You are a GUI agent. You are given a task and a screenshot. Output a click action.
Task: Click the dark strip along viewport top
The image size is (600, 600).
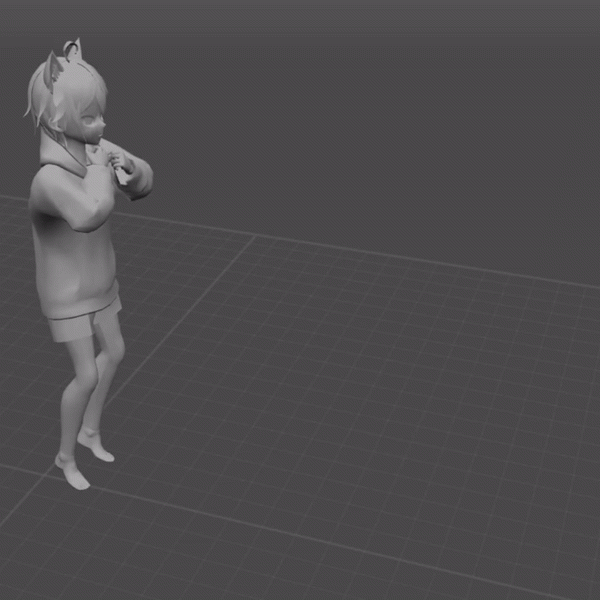pyautogui.click(x=300, y=5)
